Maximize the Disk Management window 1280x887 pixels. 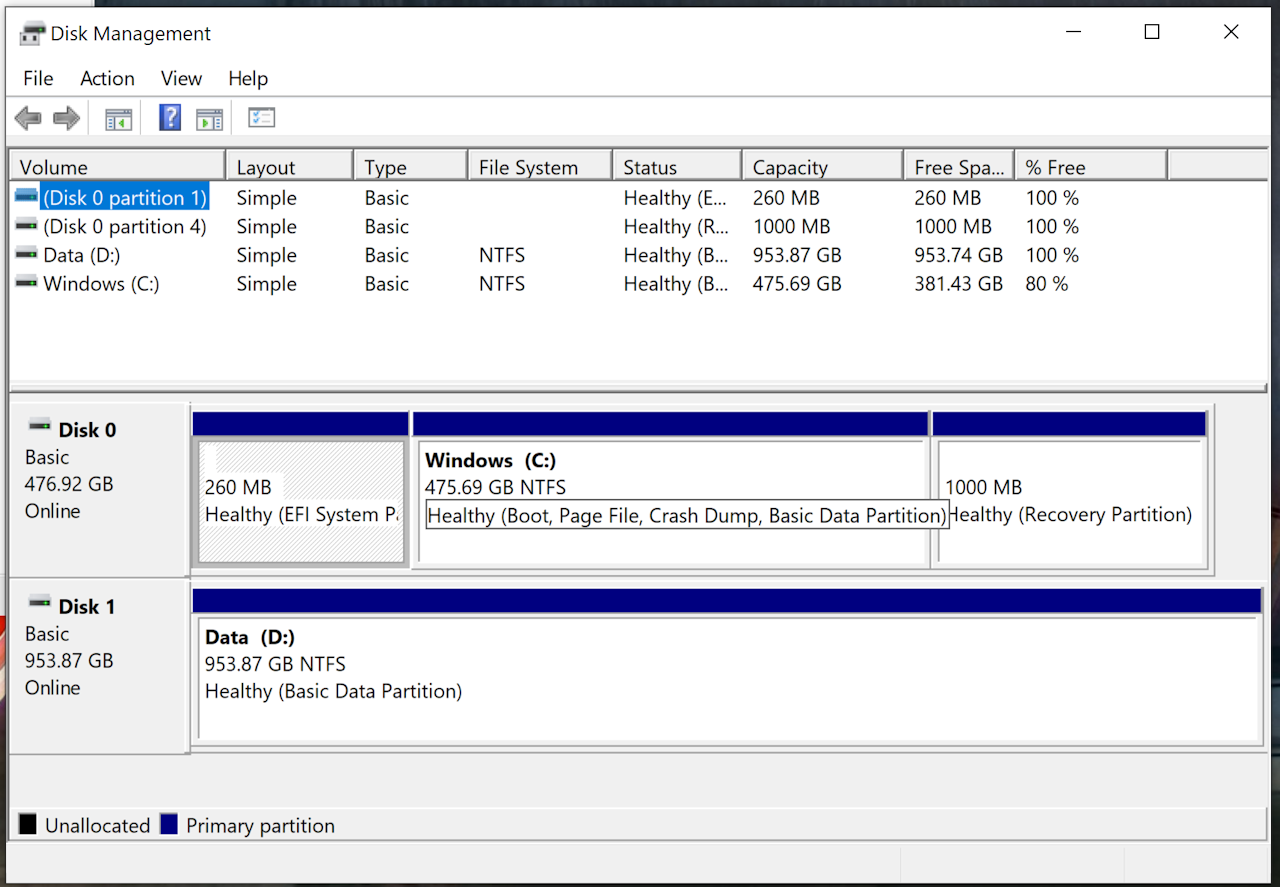click(1152, 32)
